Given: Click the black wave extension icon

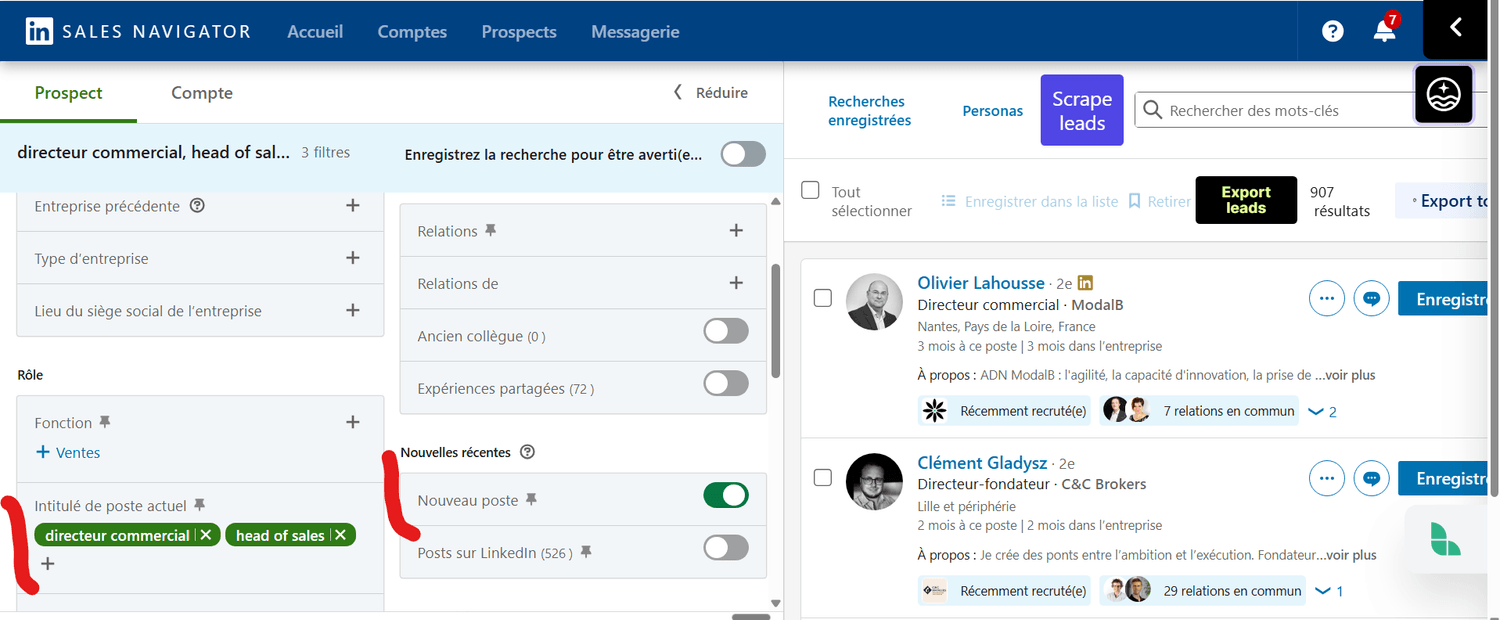Looking at the screenshot, I should click(x=1444, y=95).
